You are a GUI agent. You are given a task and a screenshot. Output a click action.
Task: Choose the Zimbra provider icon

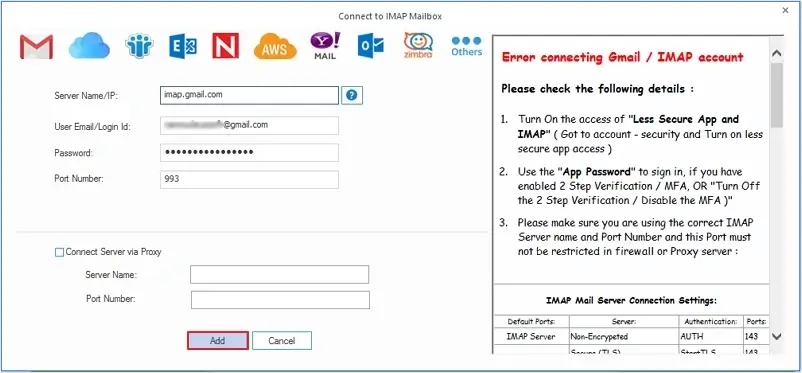coord(418,46)
